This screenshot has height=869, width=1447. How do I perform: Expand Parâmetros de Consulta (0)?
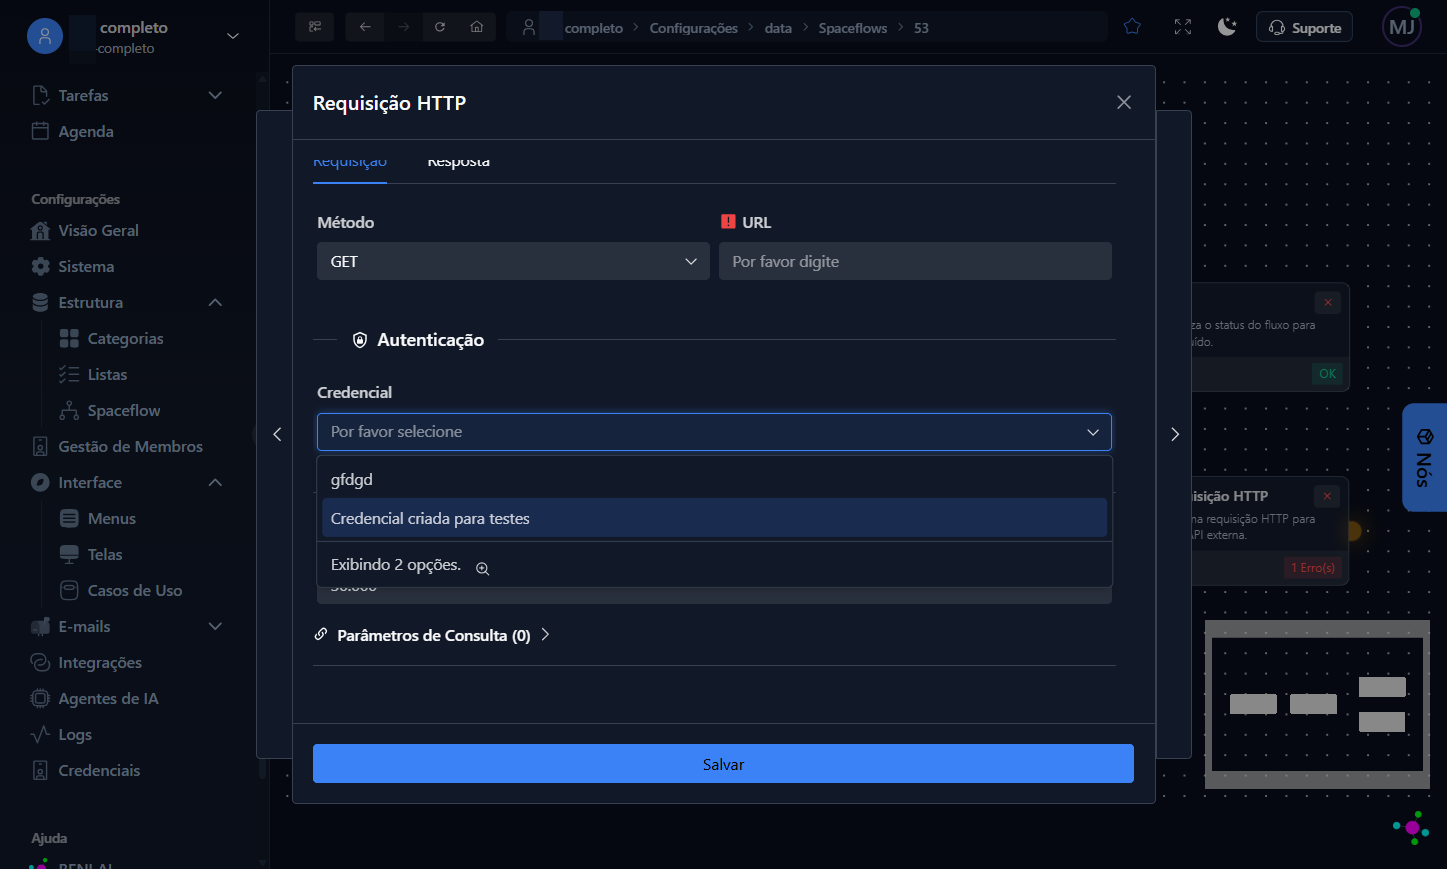(x=545, y=634)
